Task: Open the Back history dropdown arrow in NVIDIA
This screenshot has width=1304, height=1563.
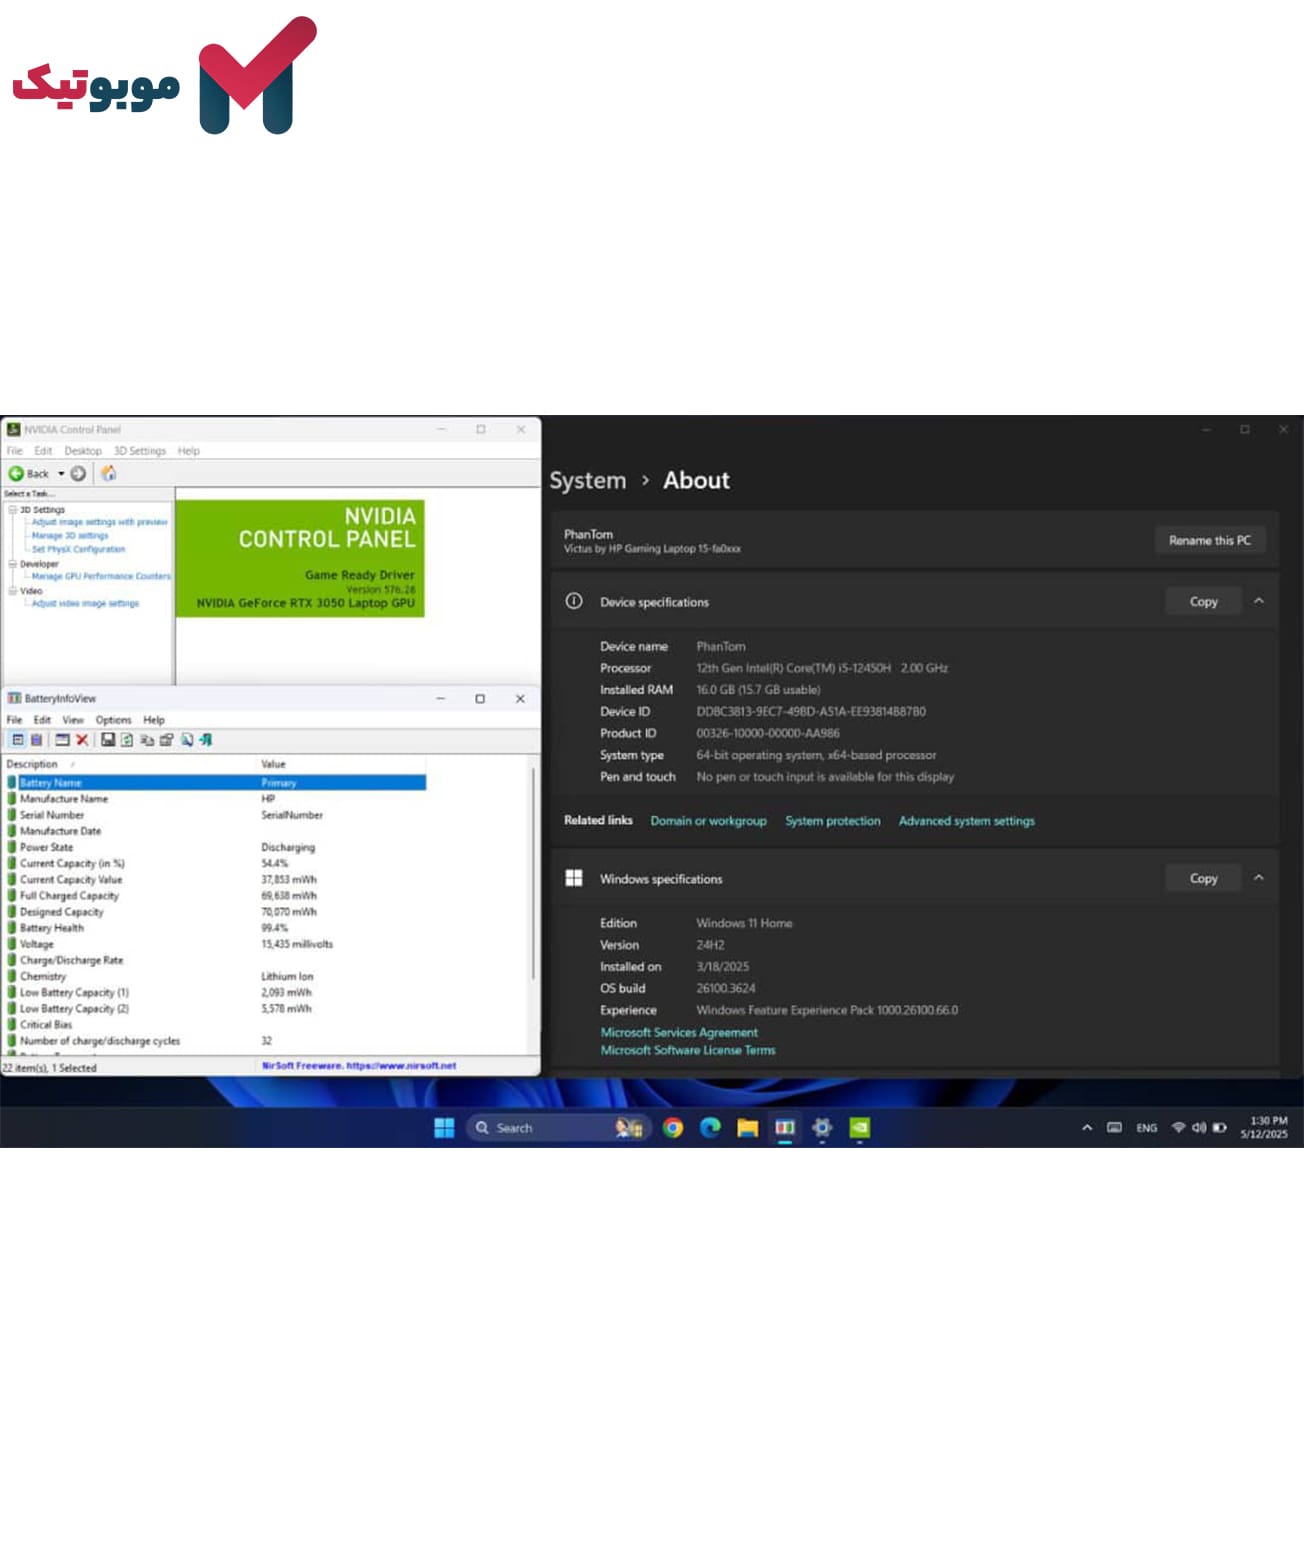Action: [x=61, y=474]
